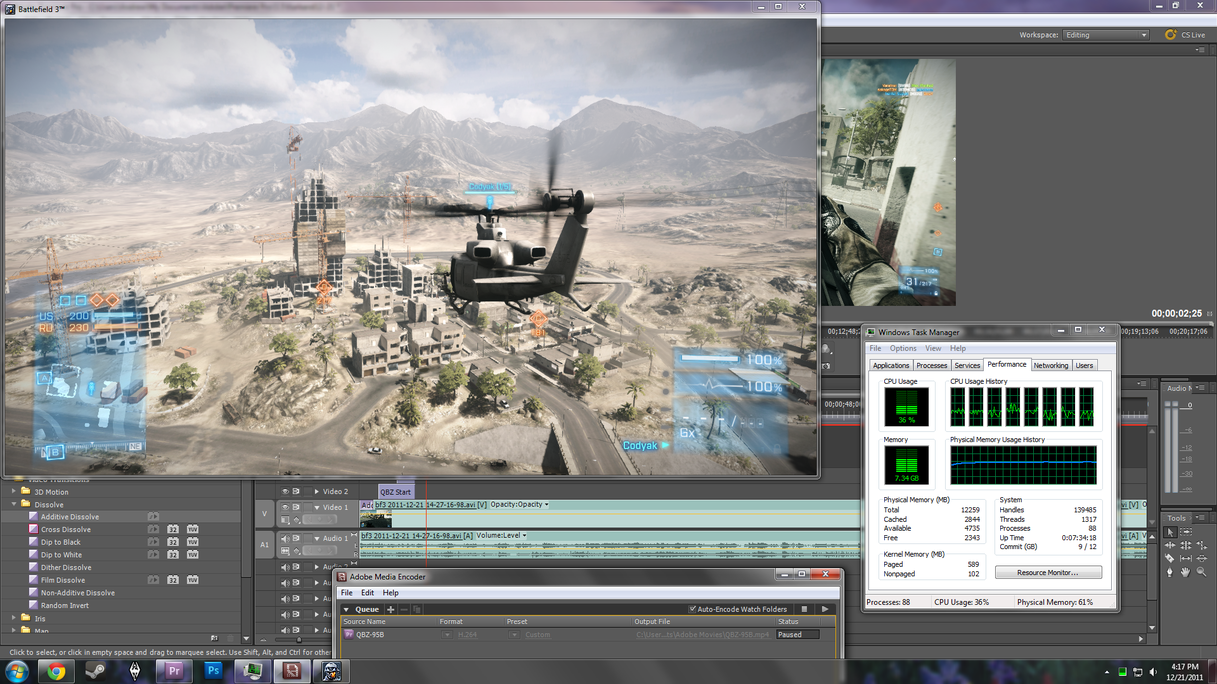The width and height of the screenshot is (1217, 684).
Task: Open the Preset dropdown for QBZ-95B
Action: tap(514, 635)
